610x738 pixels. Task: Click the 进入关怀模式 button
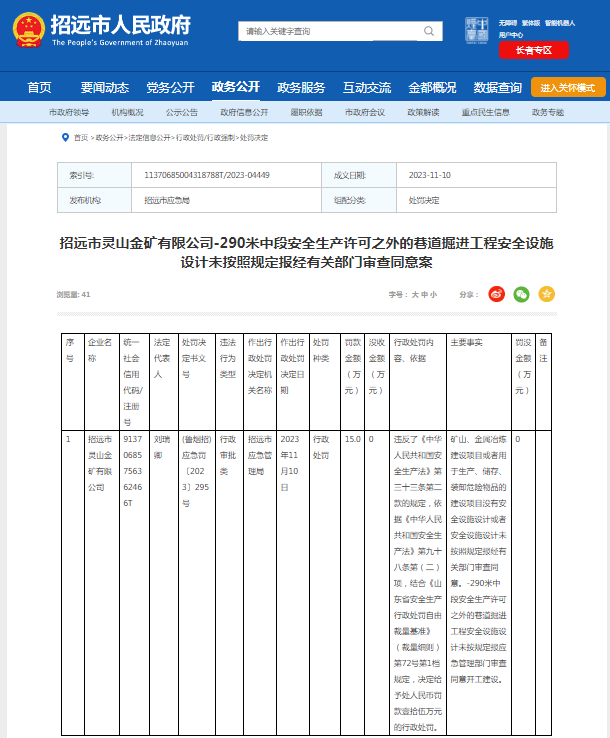pyautogui.click(x=568, y=87)
